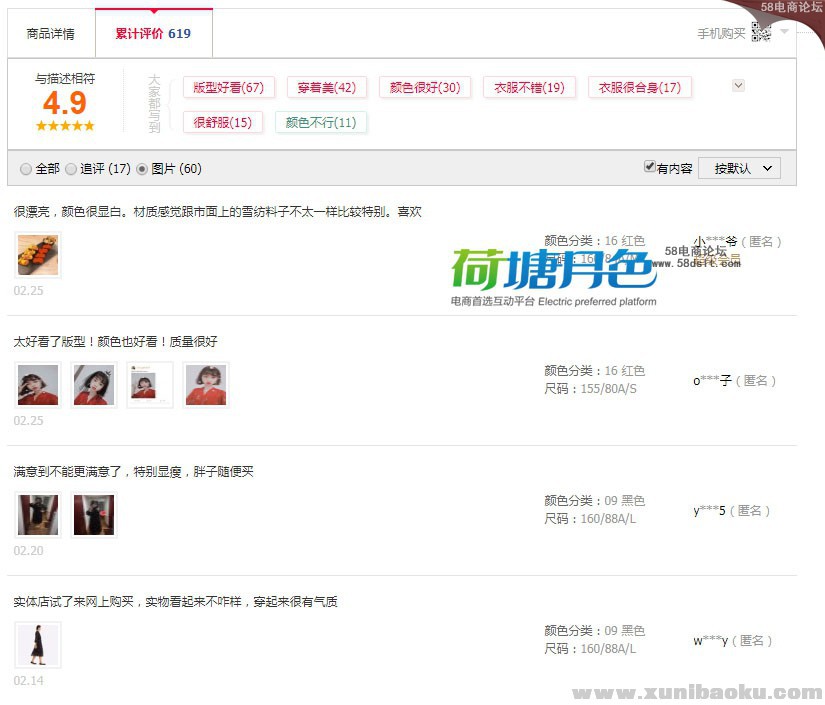The height and width of the screenshot is (705, 825).
Task: Expand the review tags list arrow
Action: pyautogui.click(x=738, y=86)
